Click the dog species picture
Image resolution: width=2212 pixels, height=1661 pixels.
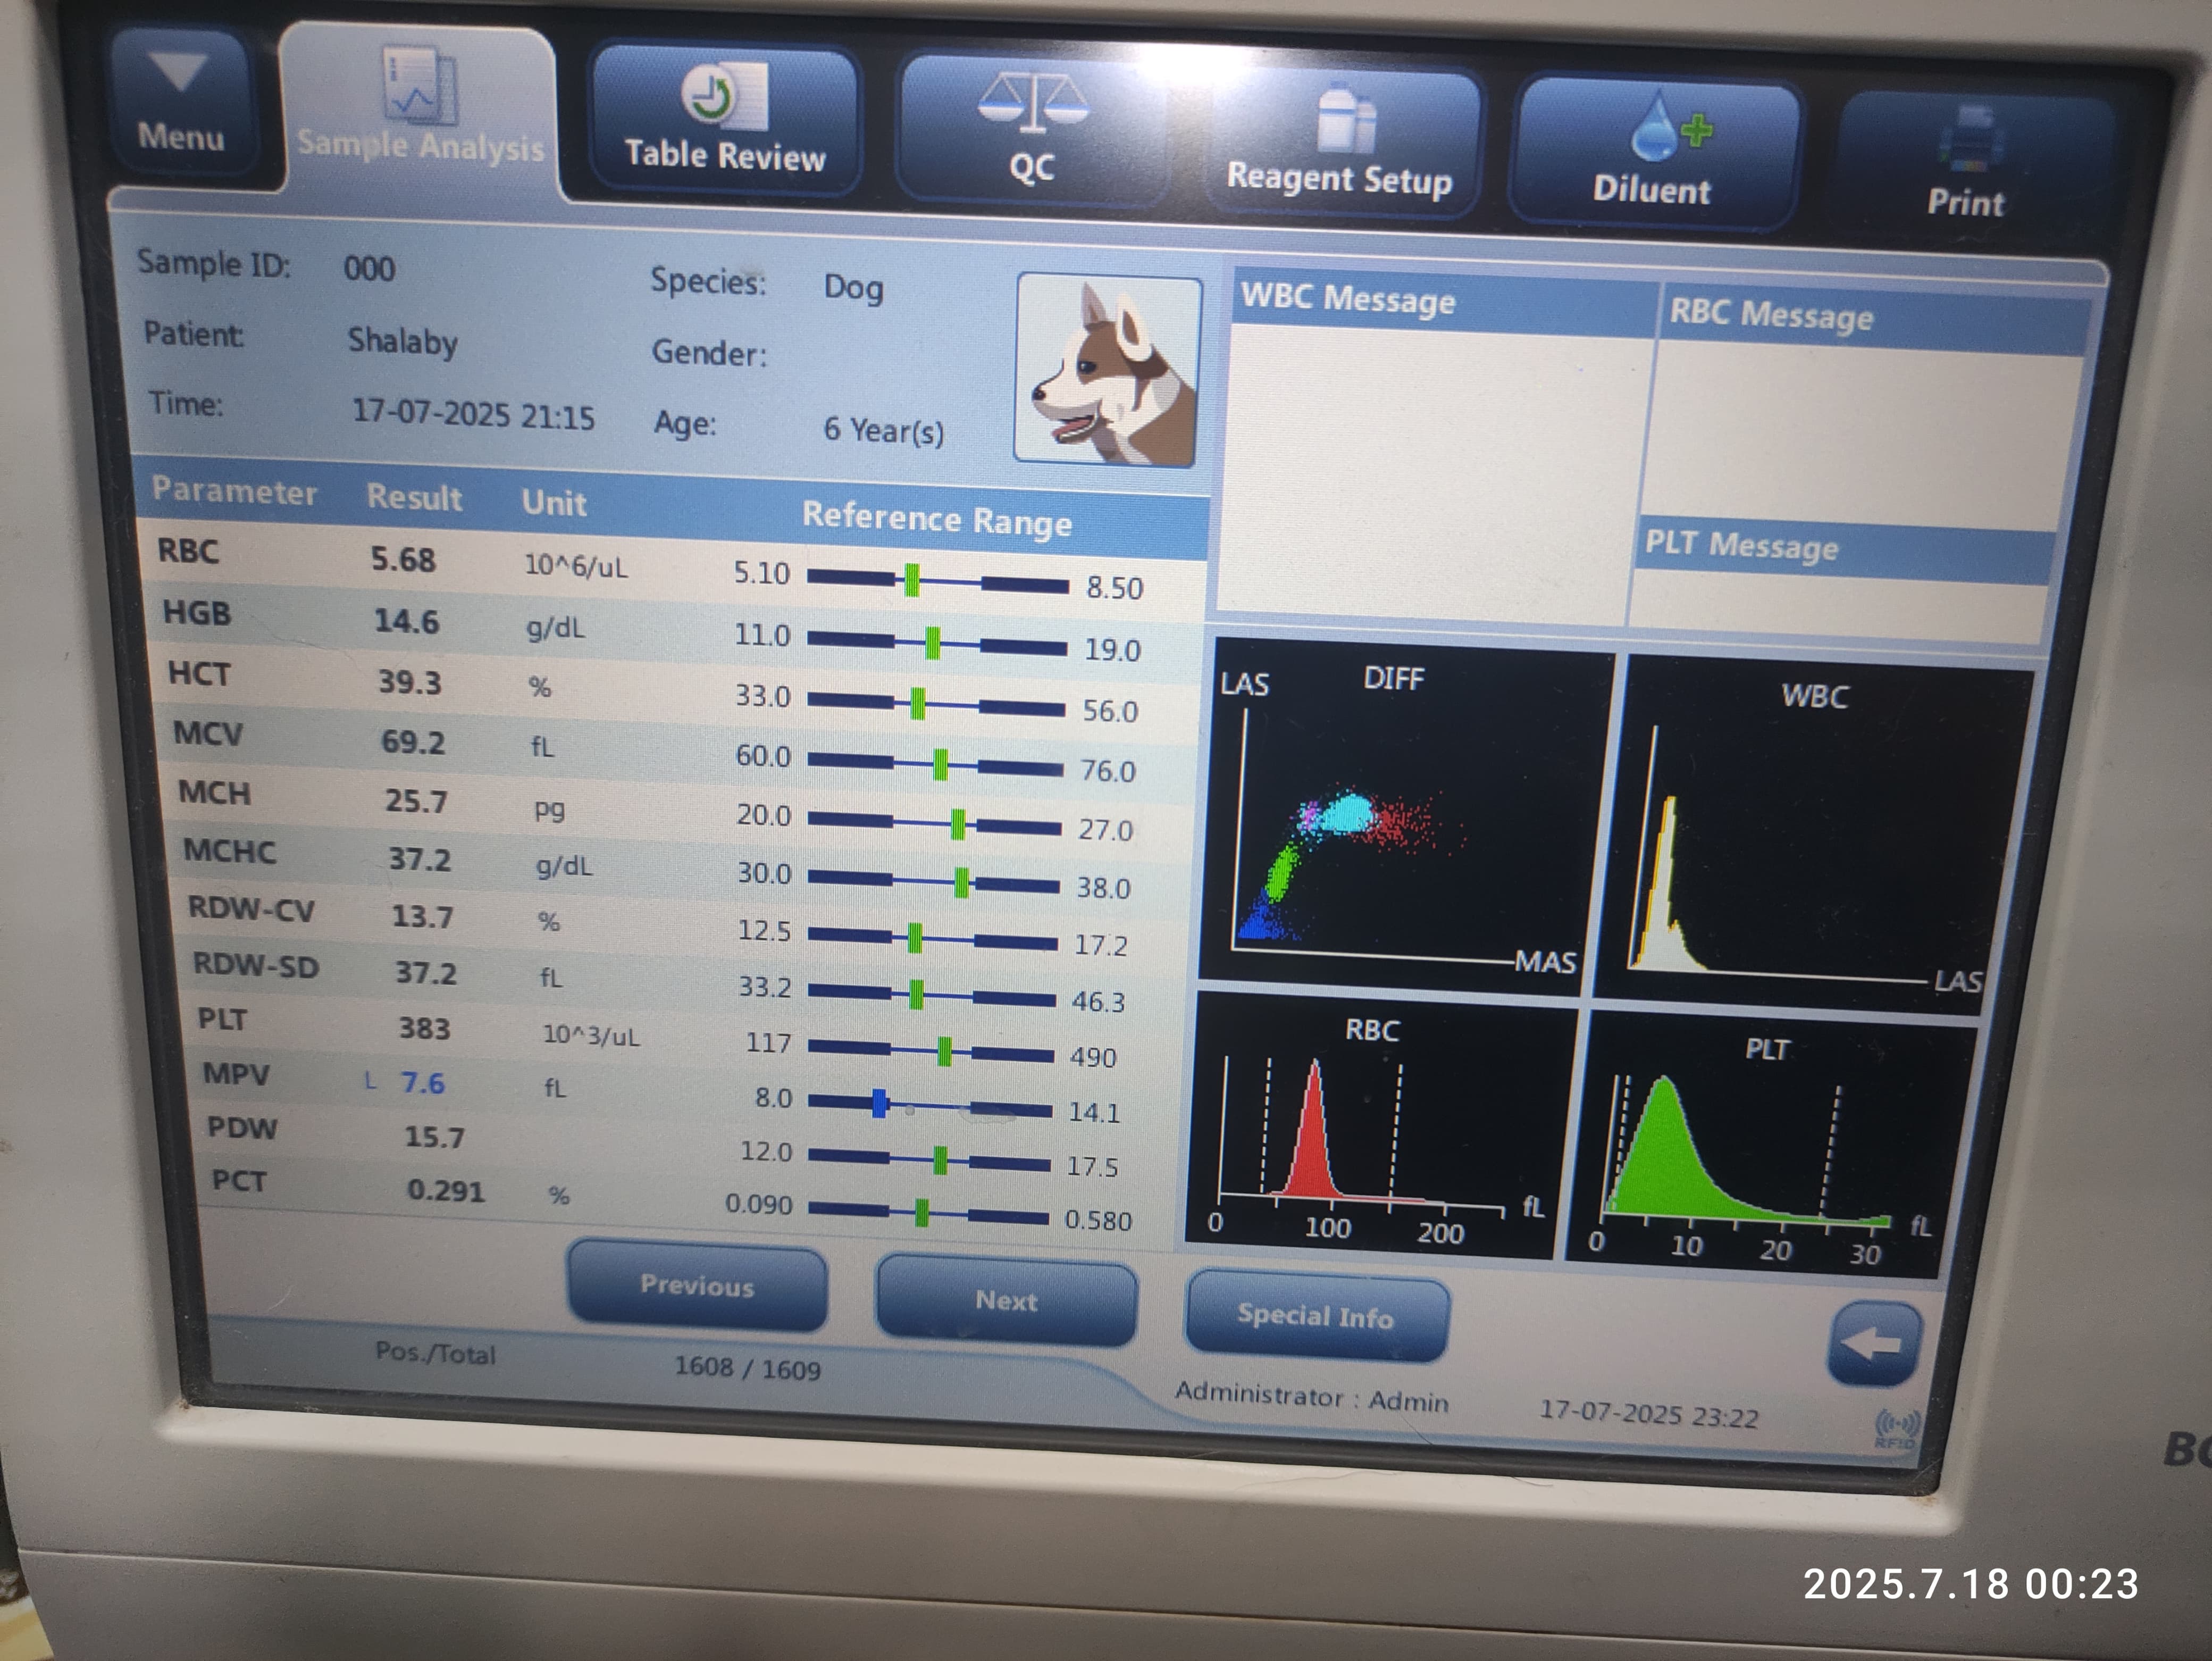(1108, 372)
